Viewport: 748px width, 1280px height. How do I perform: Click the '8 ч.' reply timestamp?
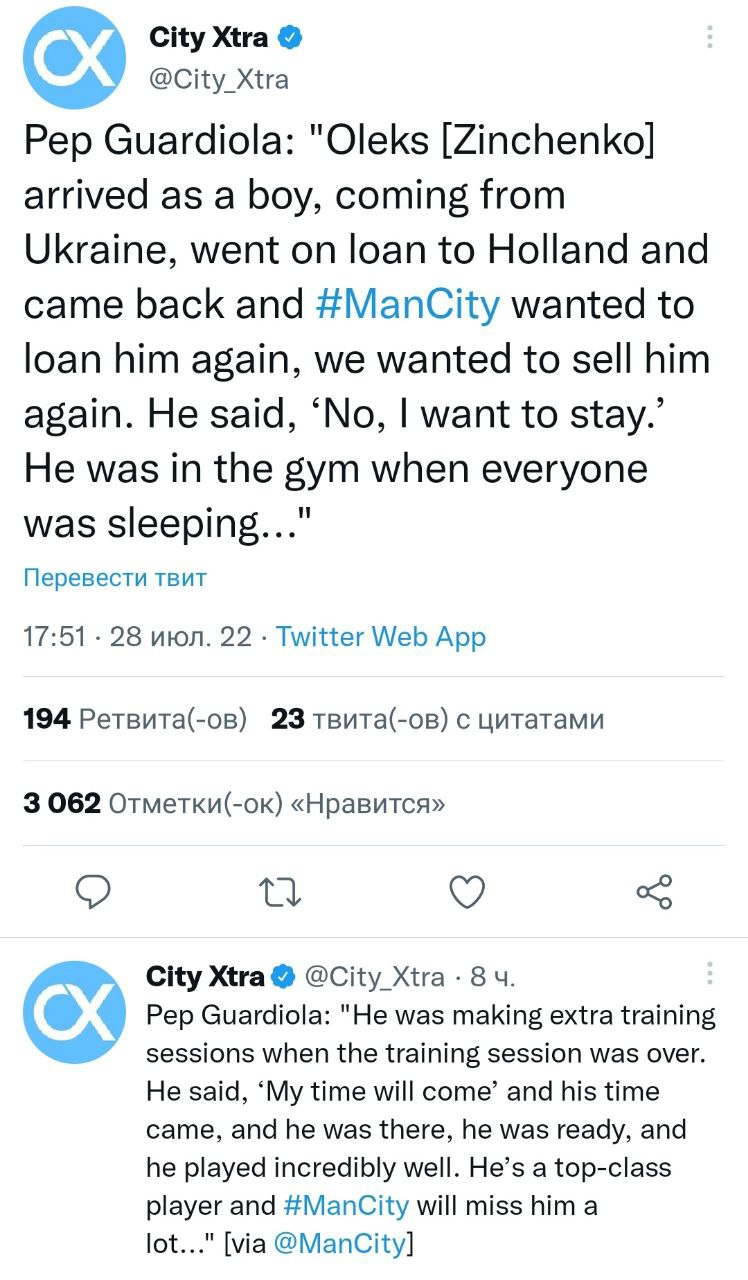coord(492,976)
